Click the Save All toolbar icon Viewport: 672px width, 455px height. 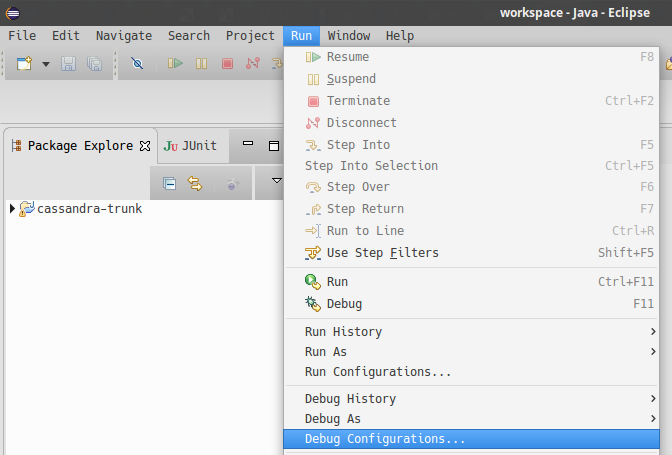tap(94, 64)
